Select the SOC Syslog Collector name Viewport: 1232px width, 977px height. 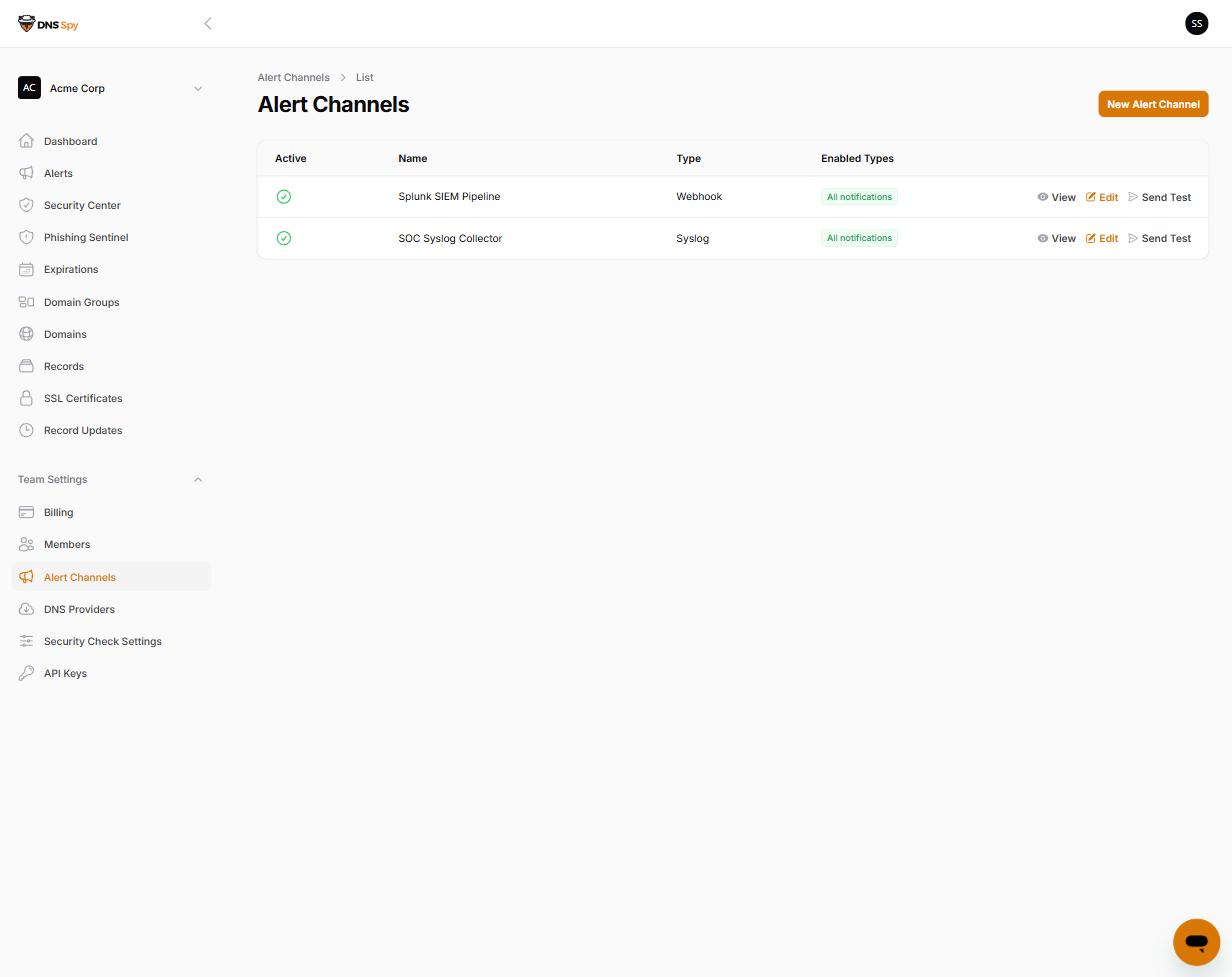tap(450, 238)
